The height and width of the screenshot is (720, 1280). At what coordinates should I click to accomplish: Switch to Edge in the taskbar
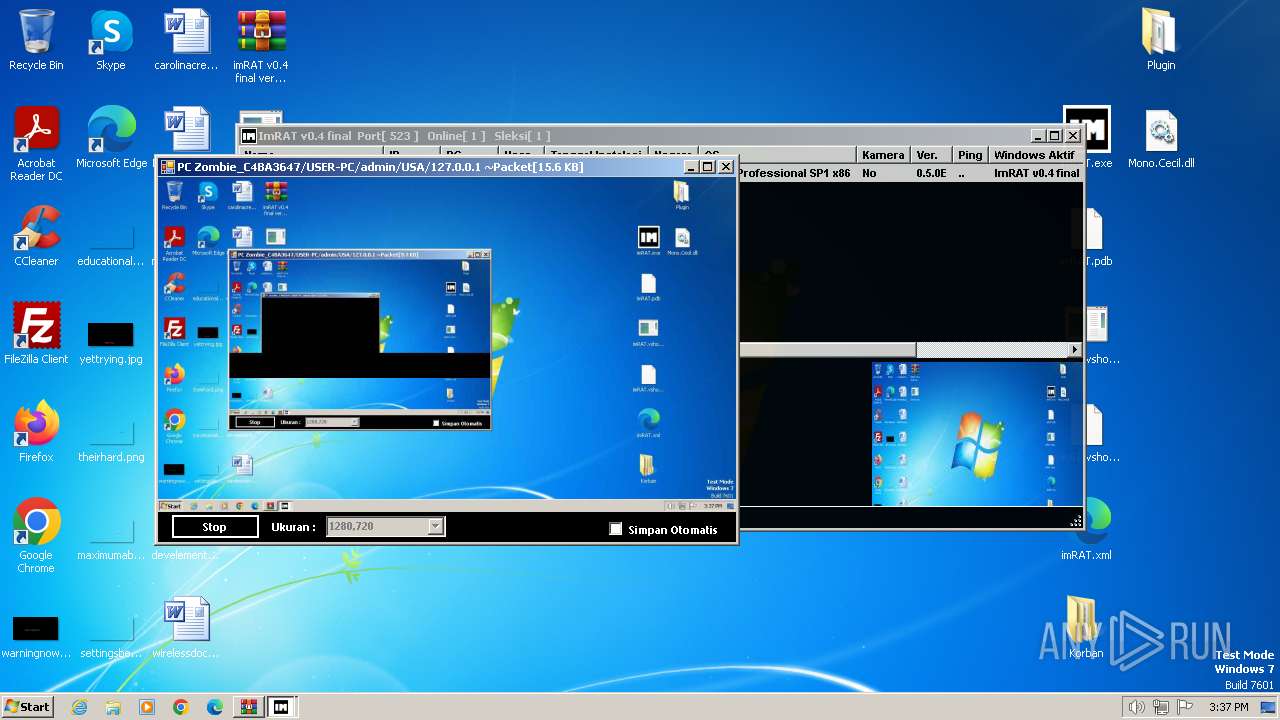[215, 707]
